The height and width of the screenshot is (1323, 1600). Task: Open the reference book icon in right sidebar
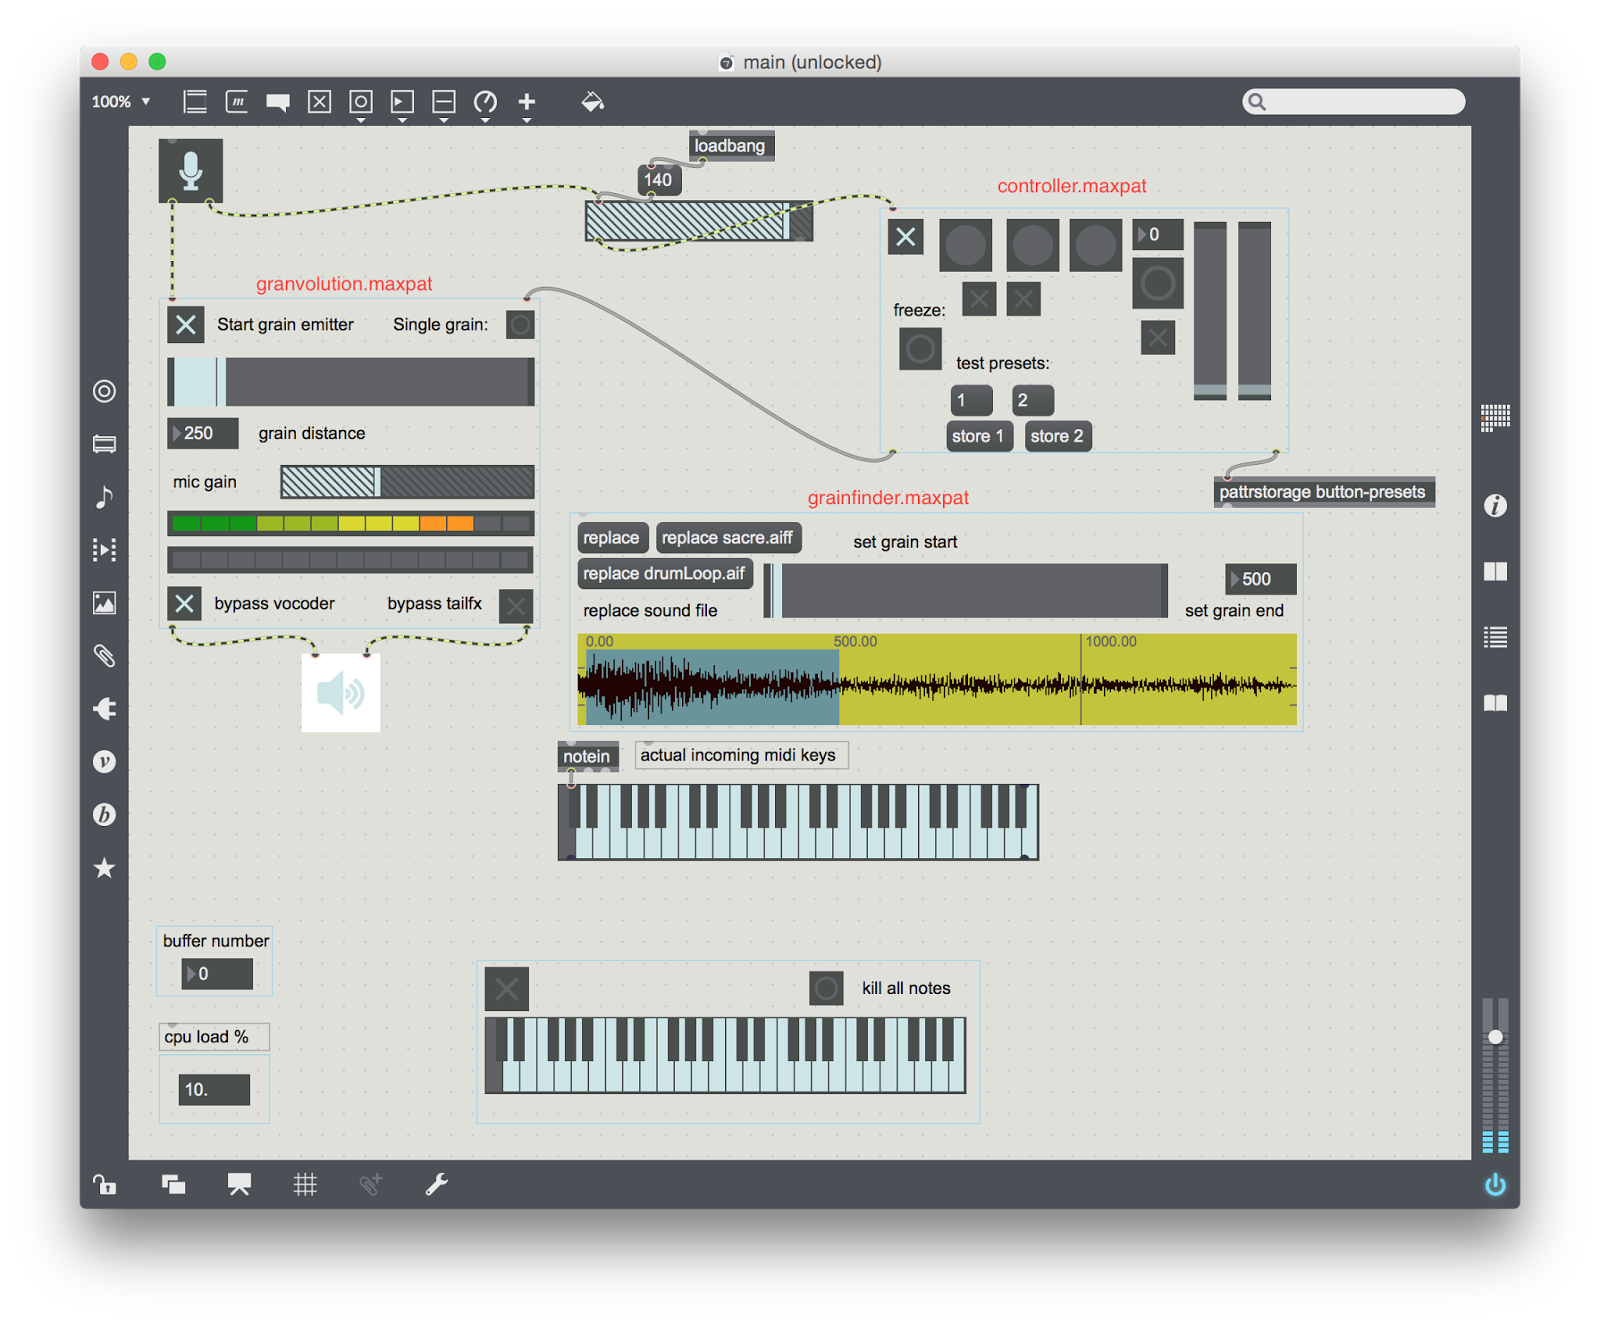(x=1495, y=703)
